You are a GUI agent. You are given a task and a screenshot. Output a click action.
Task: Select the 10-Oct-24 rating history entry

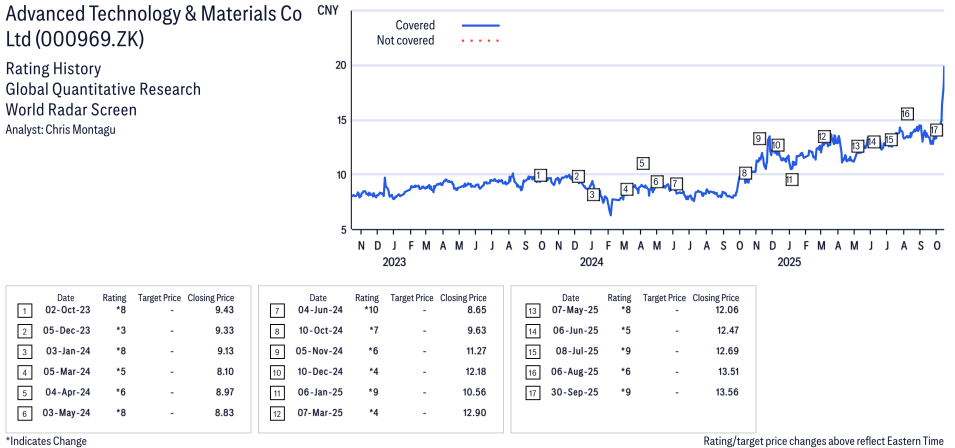click(318, 329)
